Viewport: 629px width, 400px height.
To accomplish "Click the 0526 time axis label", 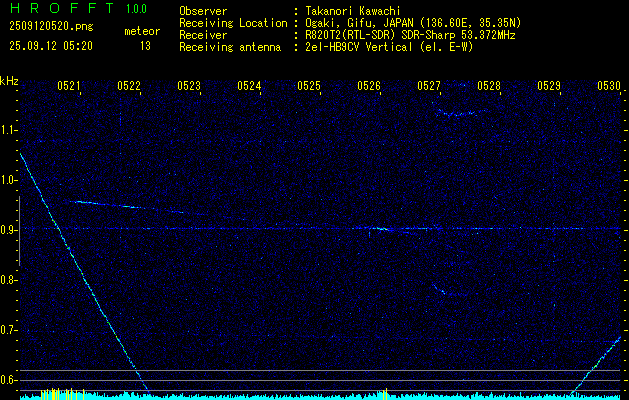I will click(369, 86).
